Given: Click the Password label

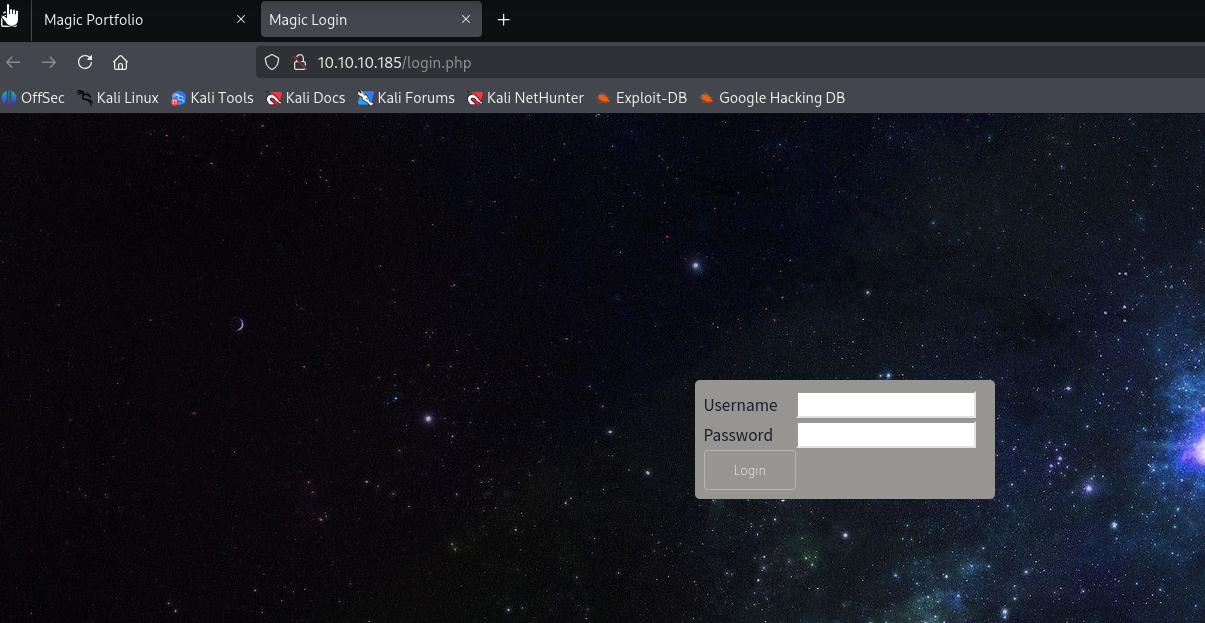Looking at the screenshot, I should coord(738,435).
